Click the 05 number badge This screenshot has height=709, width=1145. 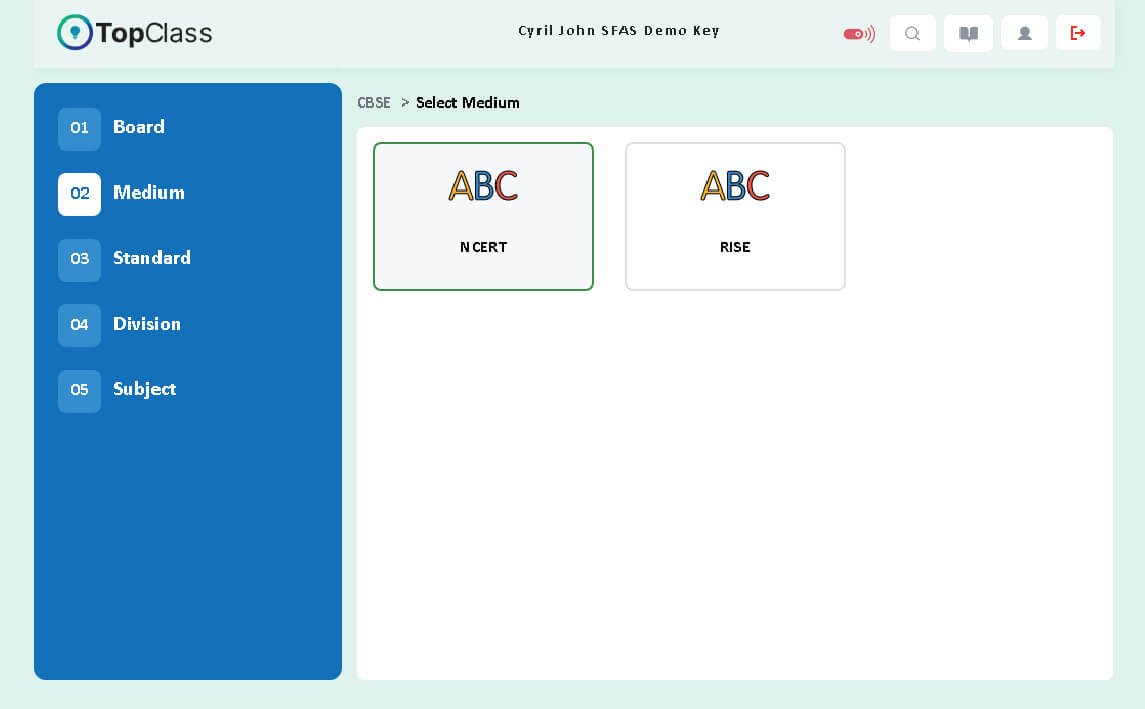point(80,391)
